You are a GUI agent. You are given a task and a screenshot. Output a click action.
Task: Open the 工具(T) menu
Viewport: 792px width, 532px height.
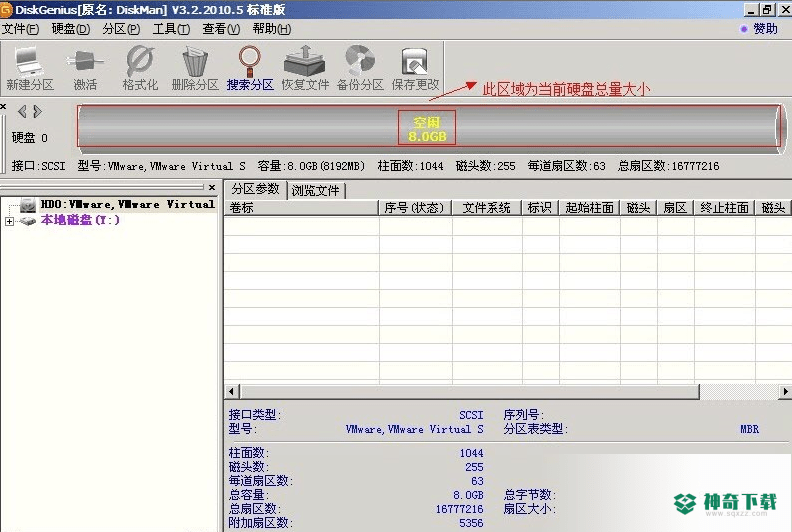coord(171,29)
